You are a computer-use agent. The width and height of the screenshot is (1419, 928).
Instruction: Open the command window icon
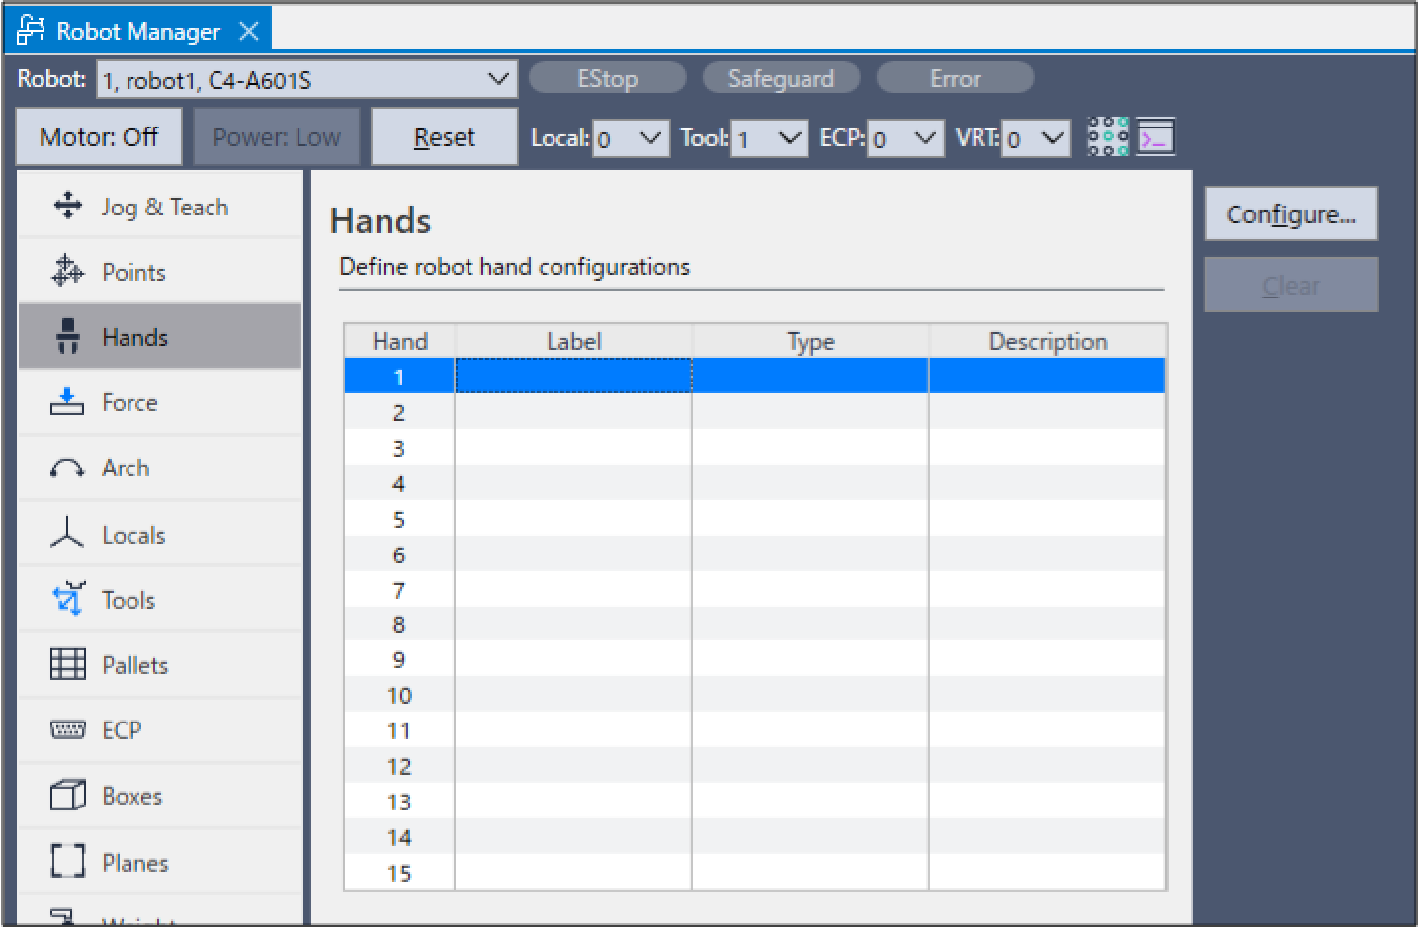(1156, 137)
